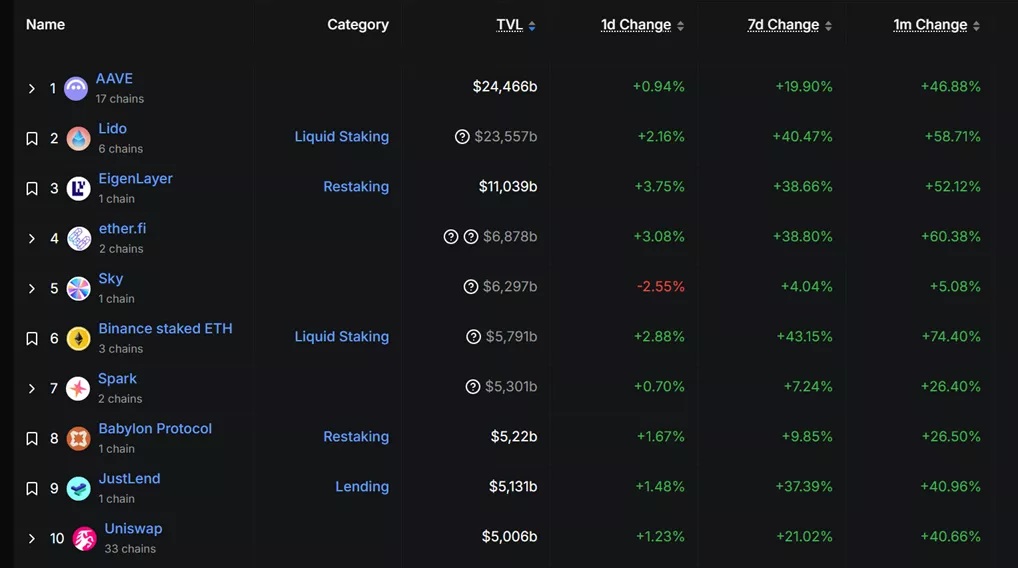The width and height of the screenshot is (1018, 568).
Task: Click the question mark beside Lido TVL
Action: pos(462,137)
